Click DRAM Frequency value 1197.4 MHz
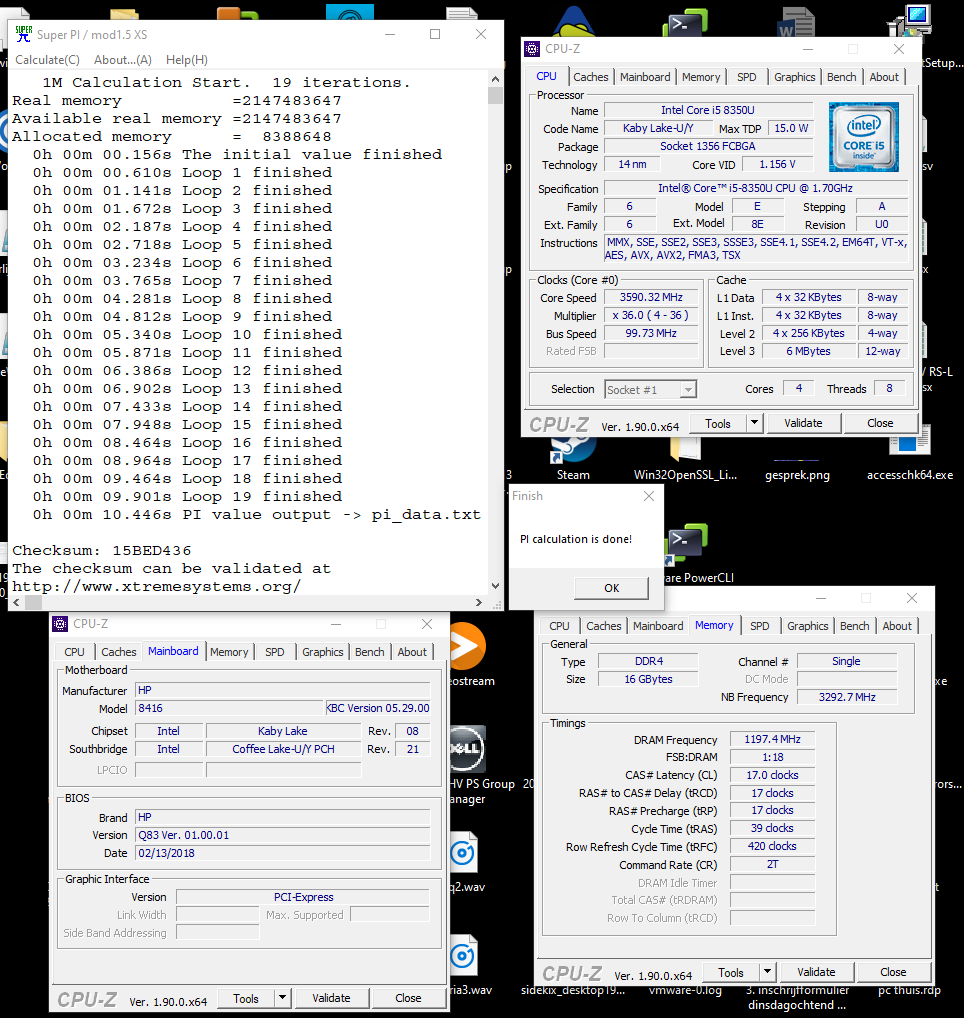The height and width of the screenshot is (1018, 964). click(x=772, y=739)
